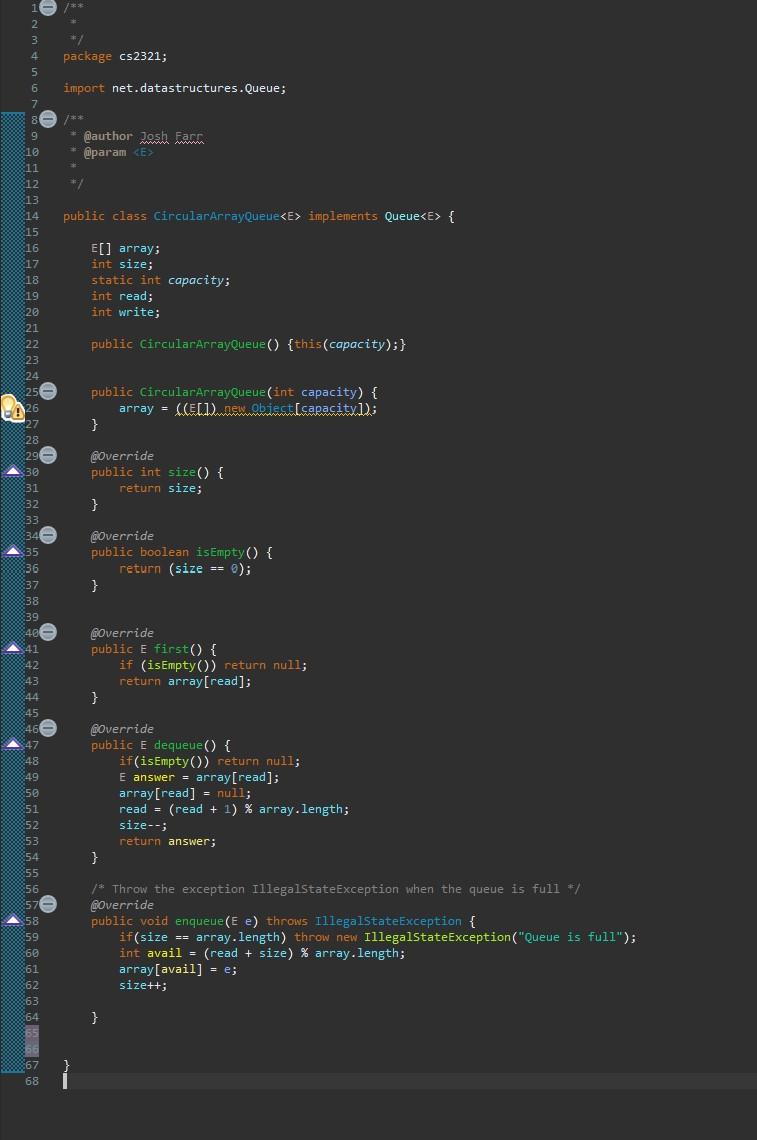757x1140 pixels.
Task: Click the override marker on line 35
Action: (x=13, y=552)
